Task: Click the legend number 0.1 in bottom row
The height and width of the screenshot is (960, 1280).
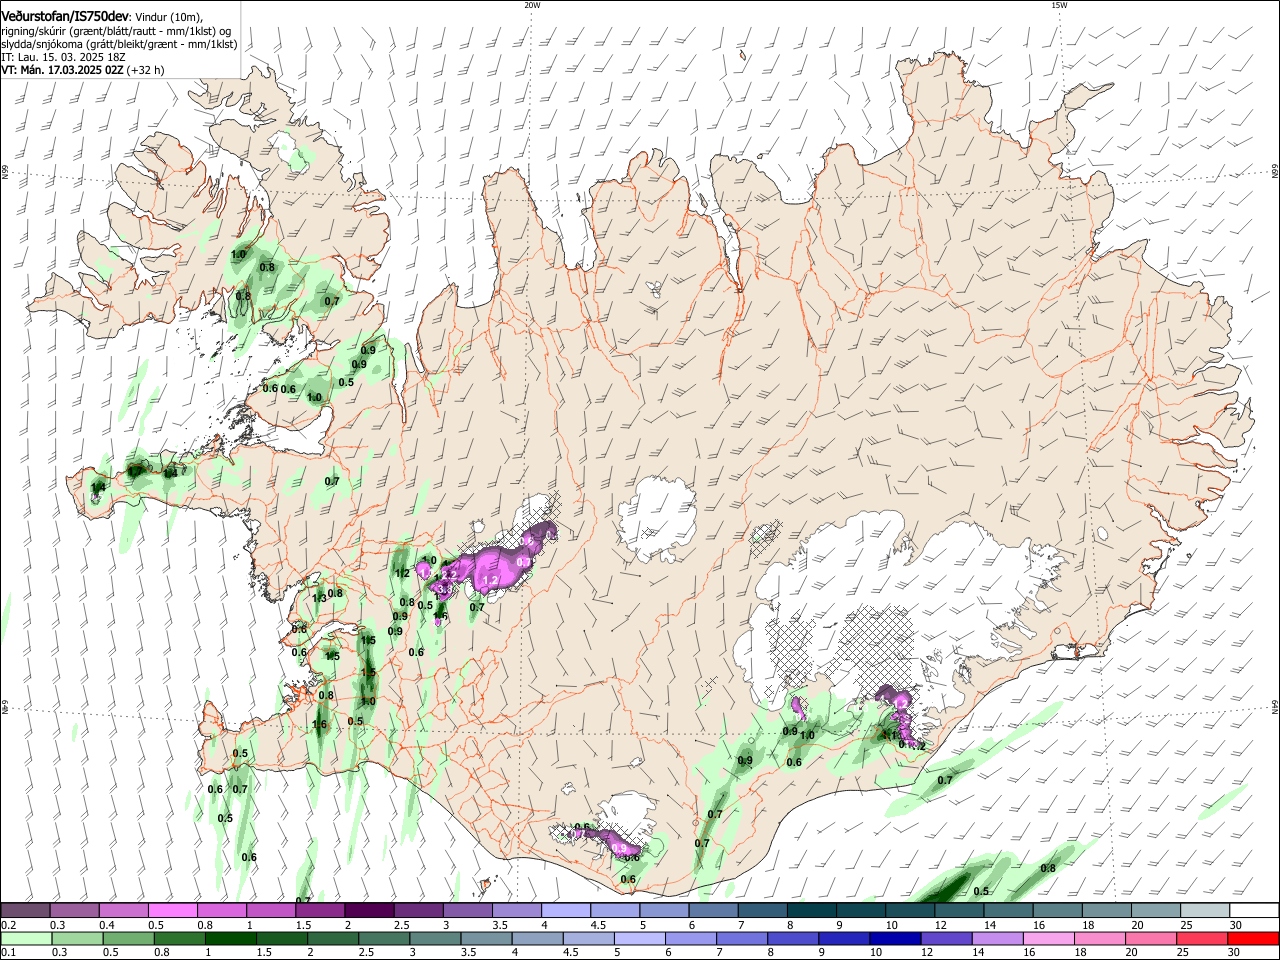Action: [7, 953]
